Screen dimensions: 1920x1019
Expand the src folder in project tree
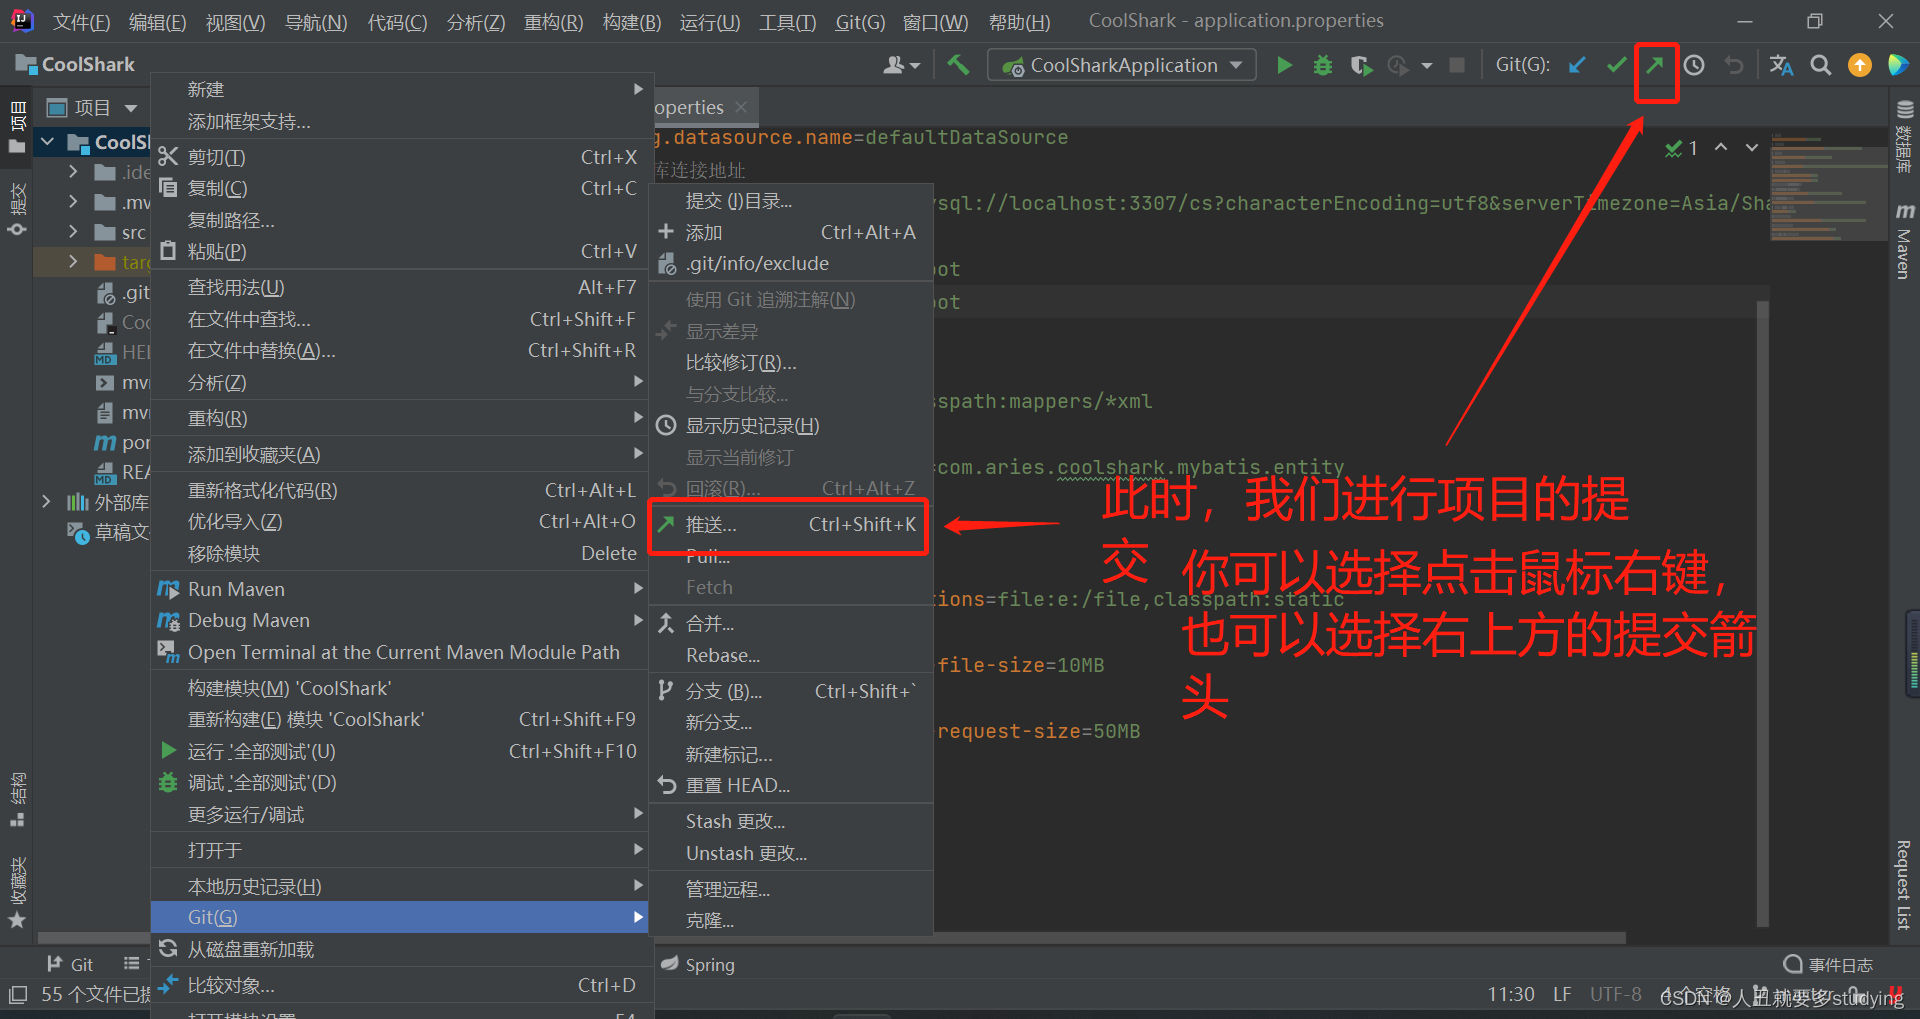(73, 231)
